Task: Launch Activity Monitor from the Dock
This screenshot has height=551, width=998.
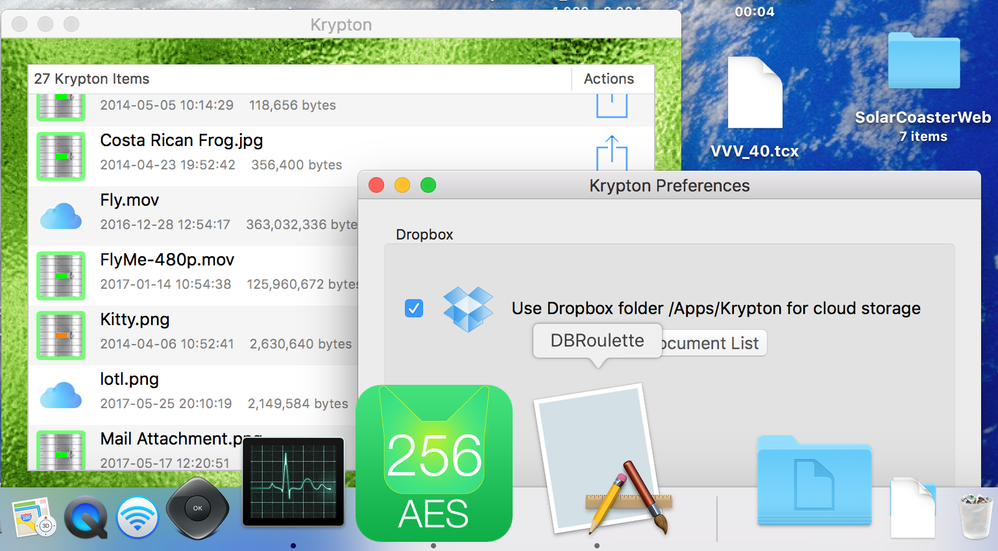Action: click(x=293, y=482)
